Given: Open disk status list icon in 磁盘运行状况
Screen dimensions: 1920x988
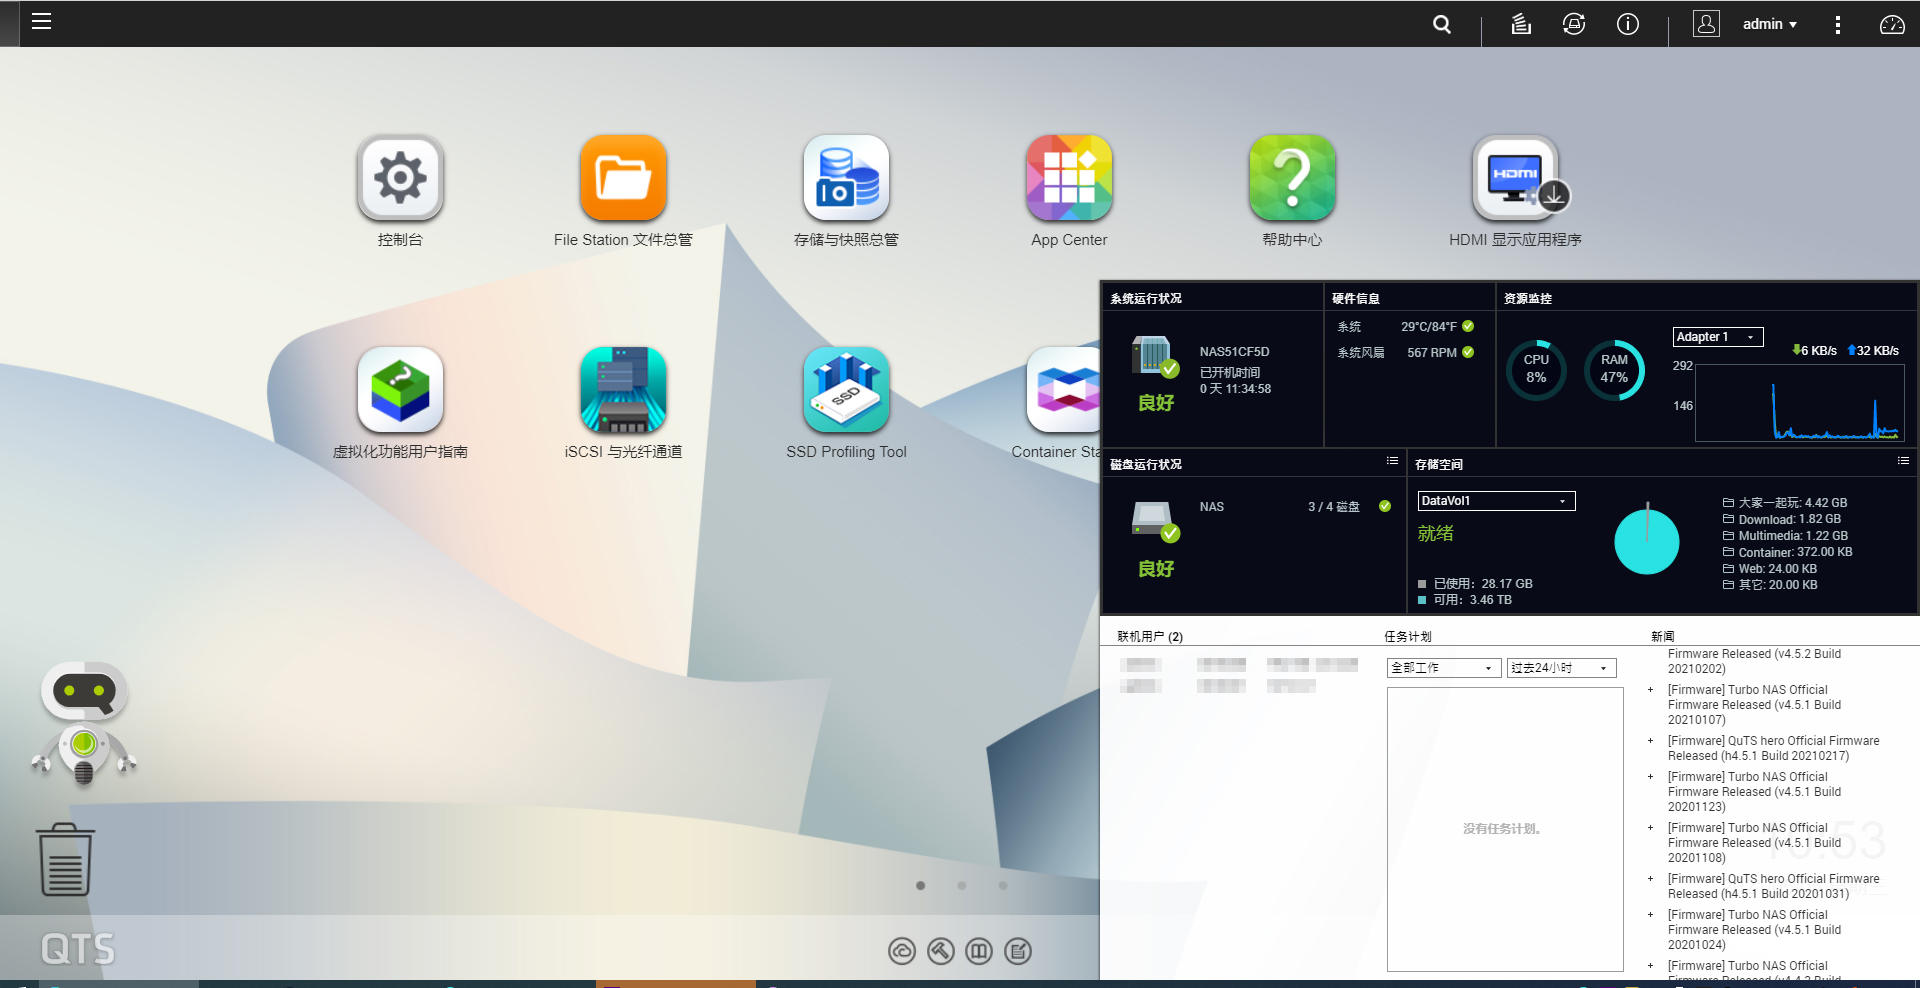Looking at the screenshot, I should tap(1392, 461).
